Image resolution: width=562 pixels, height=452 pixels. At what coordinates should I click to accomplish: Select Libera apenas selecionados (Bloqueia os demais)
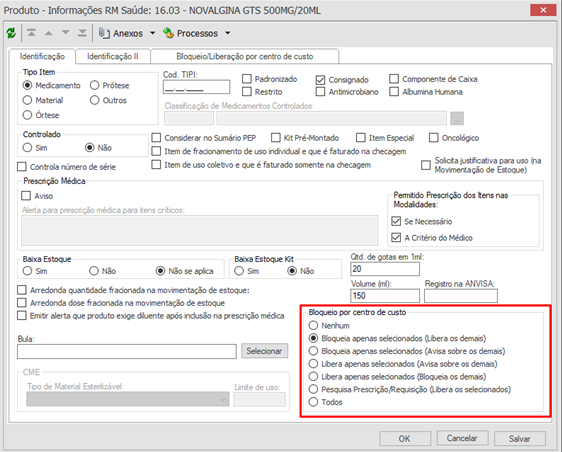pos(313,376)
